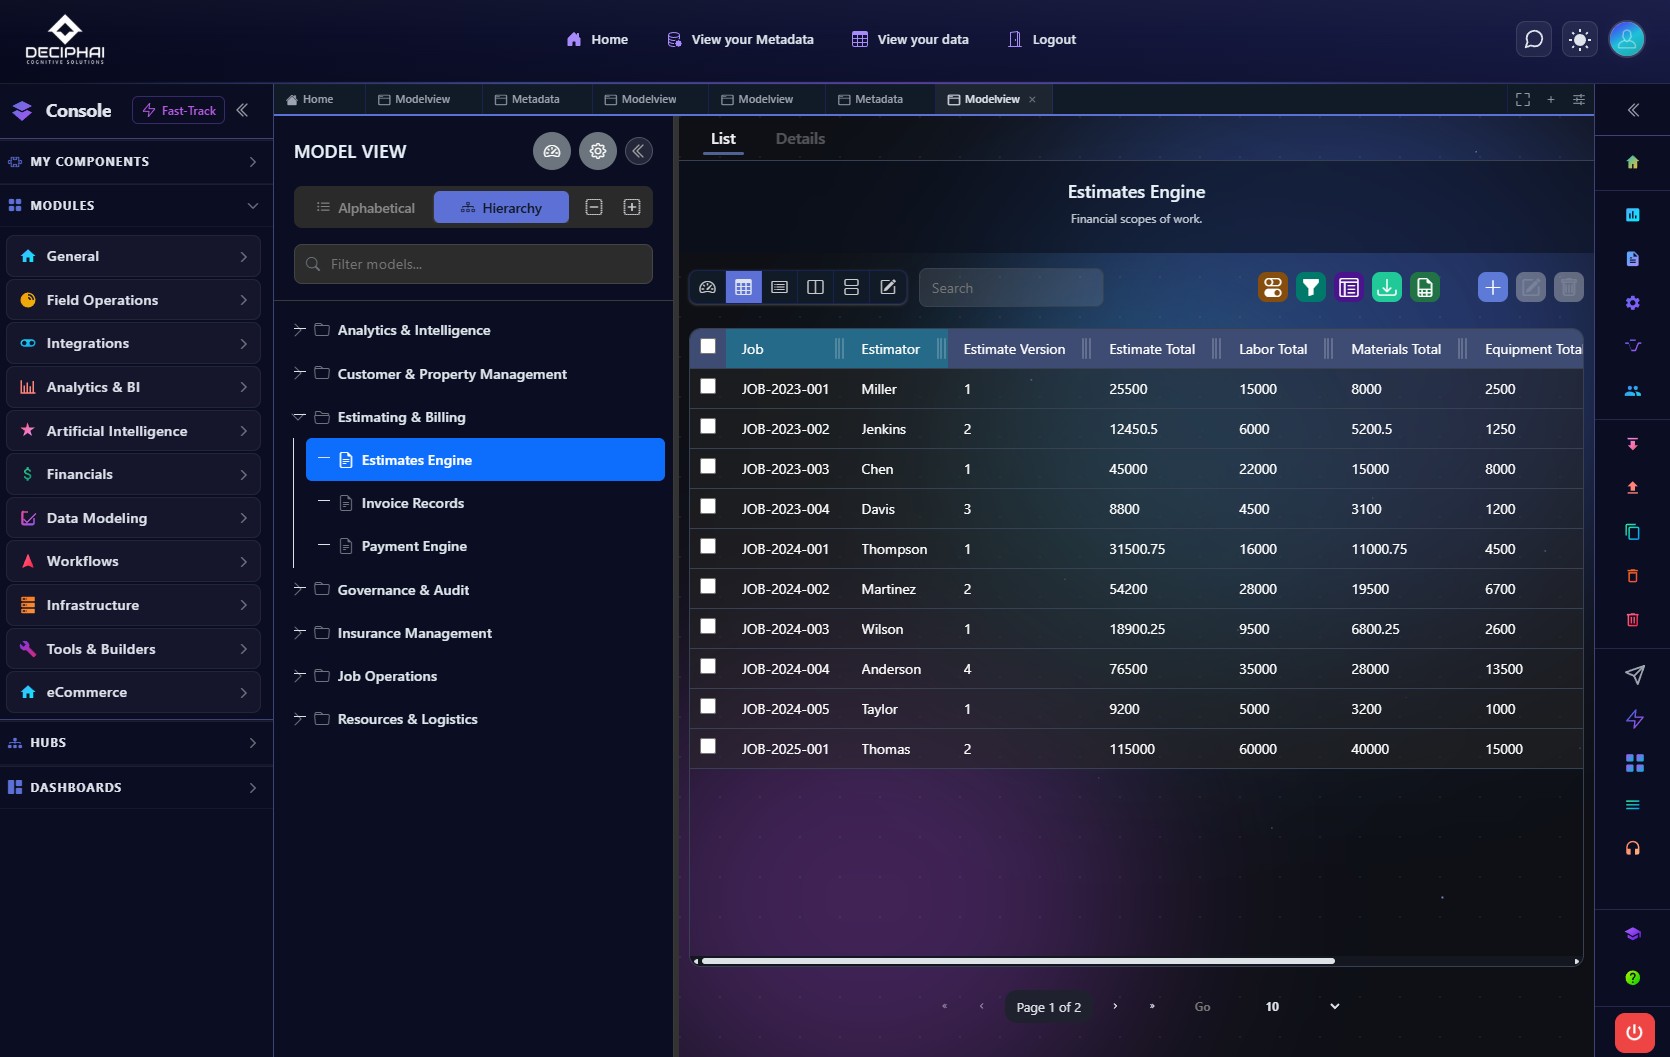The width and height of the screenshot is (1670, 1057).
Task: Open Payment Engine model
Action: tap(414, 546)
